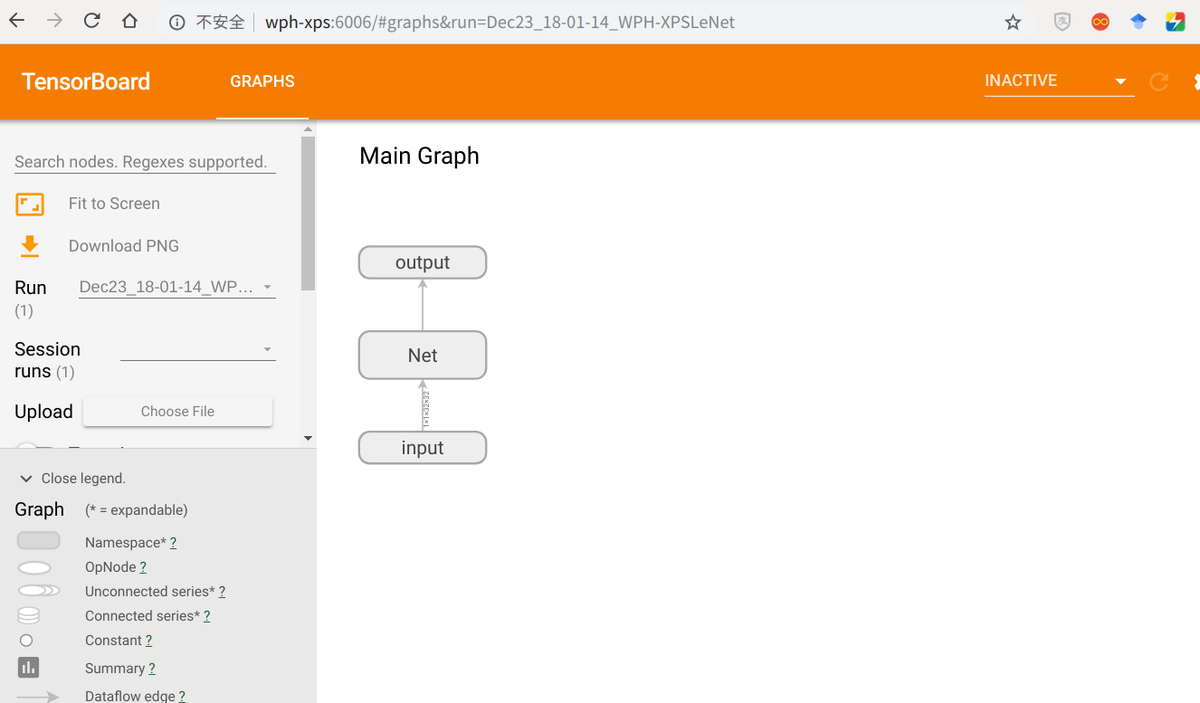Open the blue graduation cap extension icon
The height and width of the screenshot is (703, 1200).
(x=1138, y=22)
